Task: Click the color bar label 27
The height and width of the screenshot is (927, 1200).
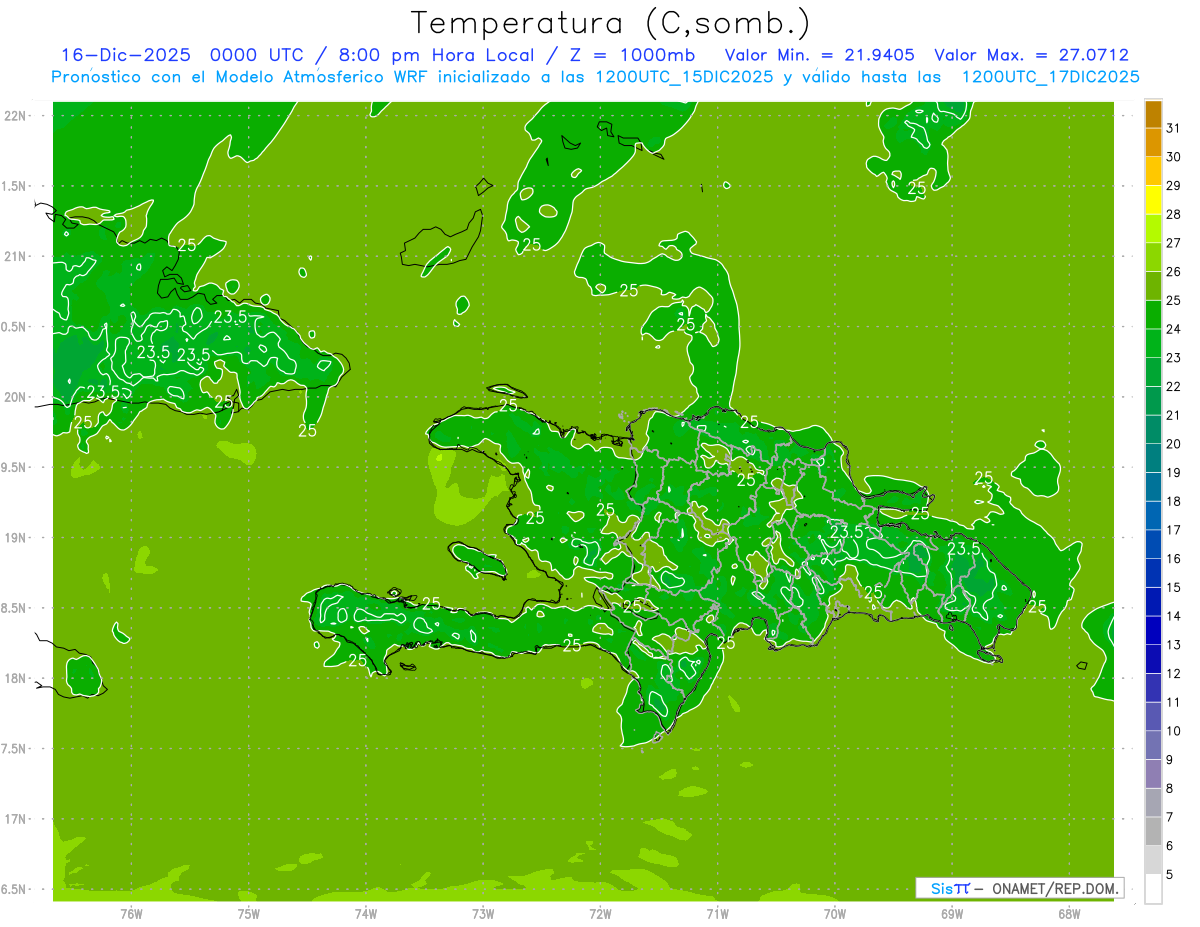Action: pos(1173,243)
